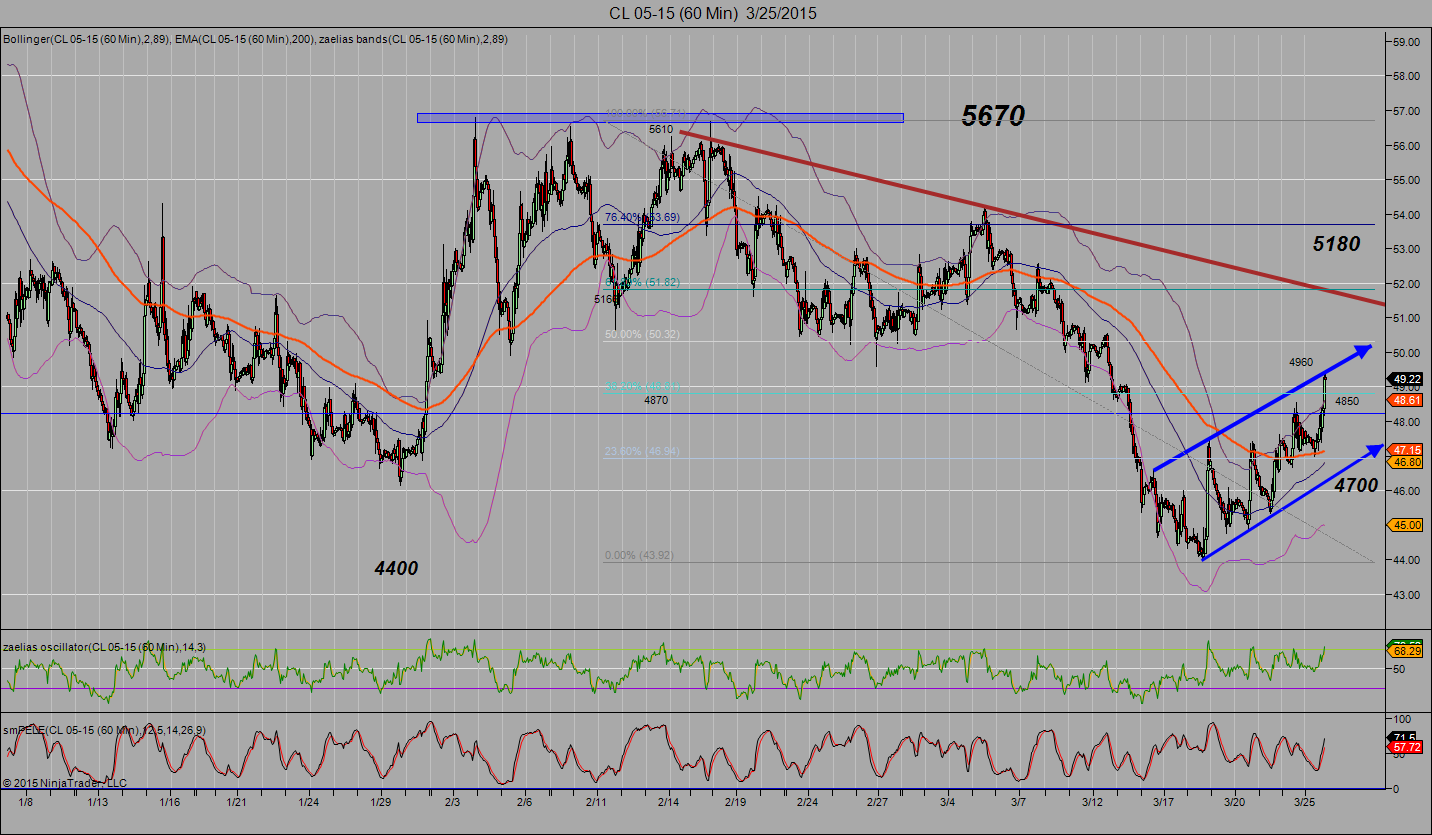The image size is (1432, 835).
Task: Click the 3/25 date on the time axis
Action: click(x=1305, y=802)
